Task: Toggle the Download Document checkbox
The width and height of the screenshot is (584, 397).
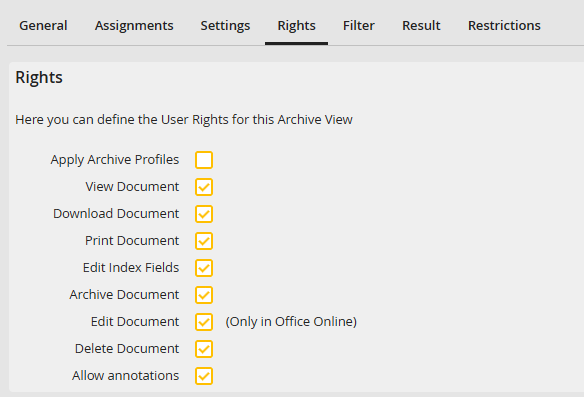Action: click(x=204, y=214)
